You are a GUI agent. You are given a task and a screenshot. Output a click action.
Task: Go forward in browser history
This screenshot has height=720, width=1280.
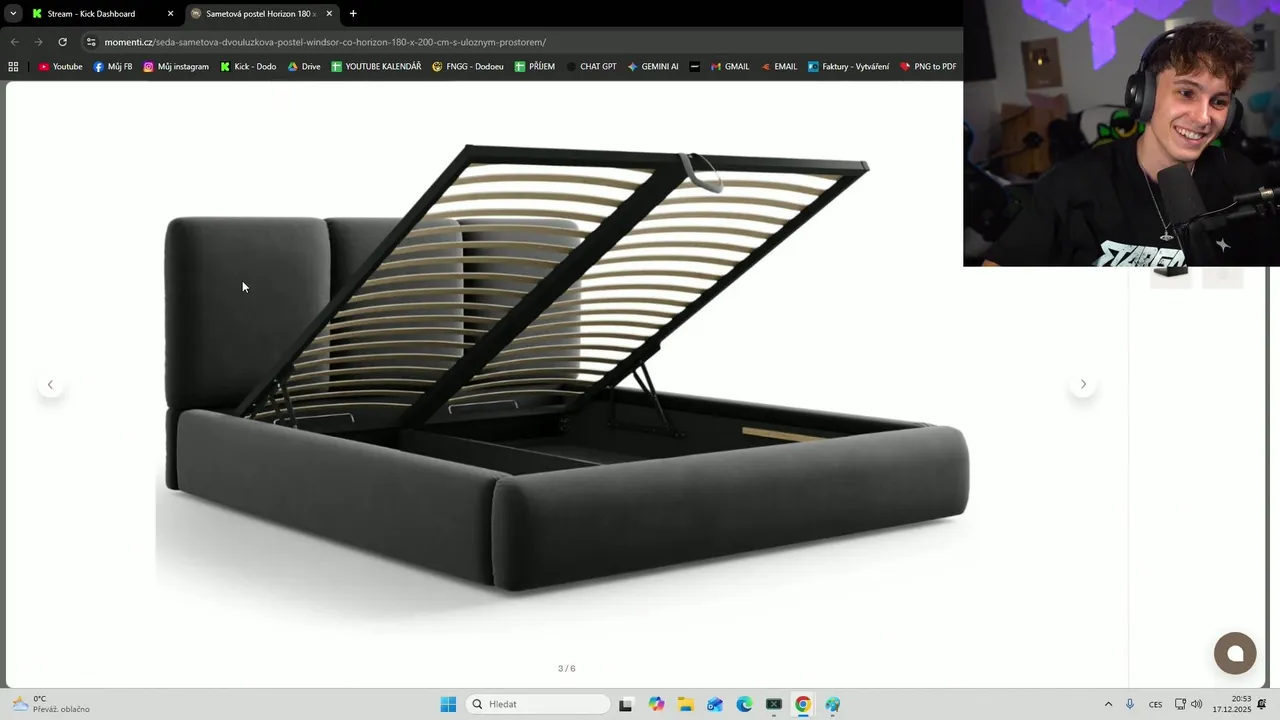38,42
